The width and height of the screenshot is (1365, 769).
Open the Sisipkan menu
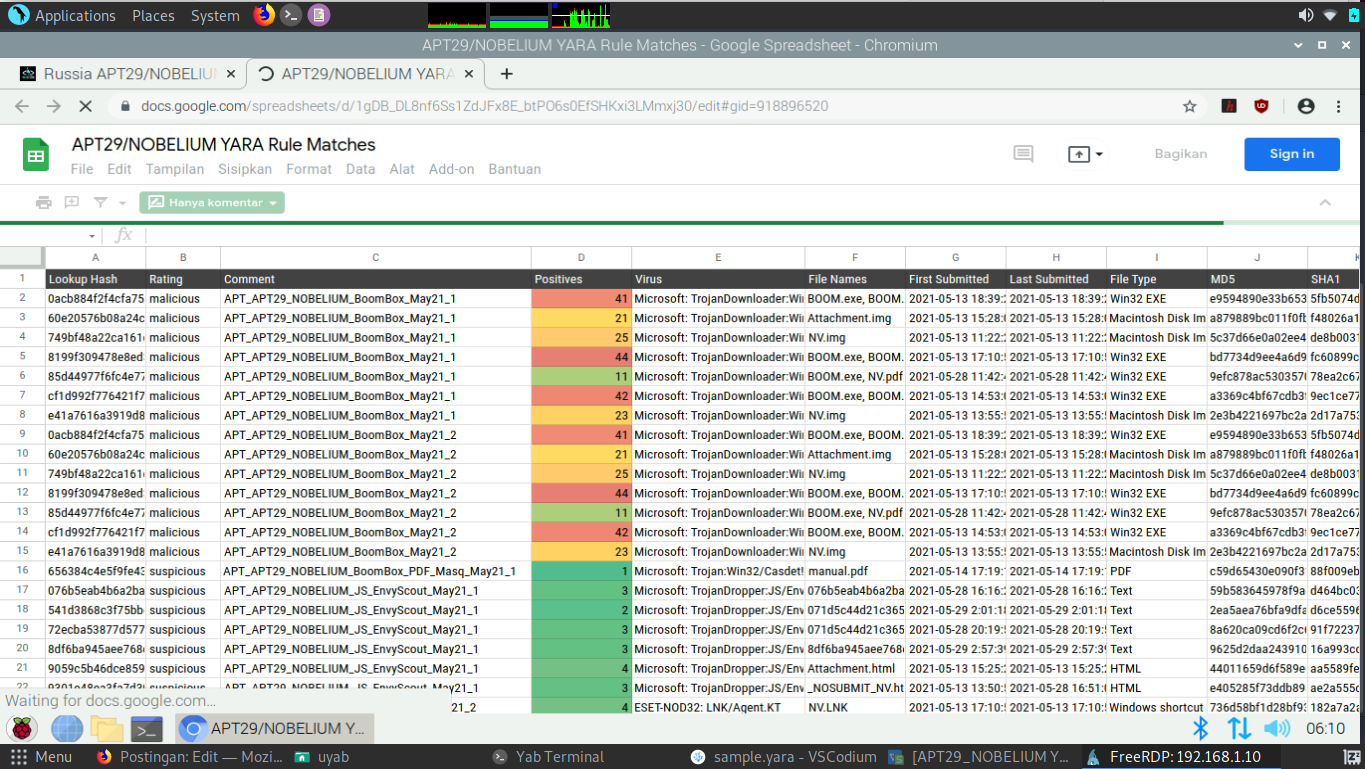[245, 169]
